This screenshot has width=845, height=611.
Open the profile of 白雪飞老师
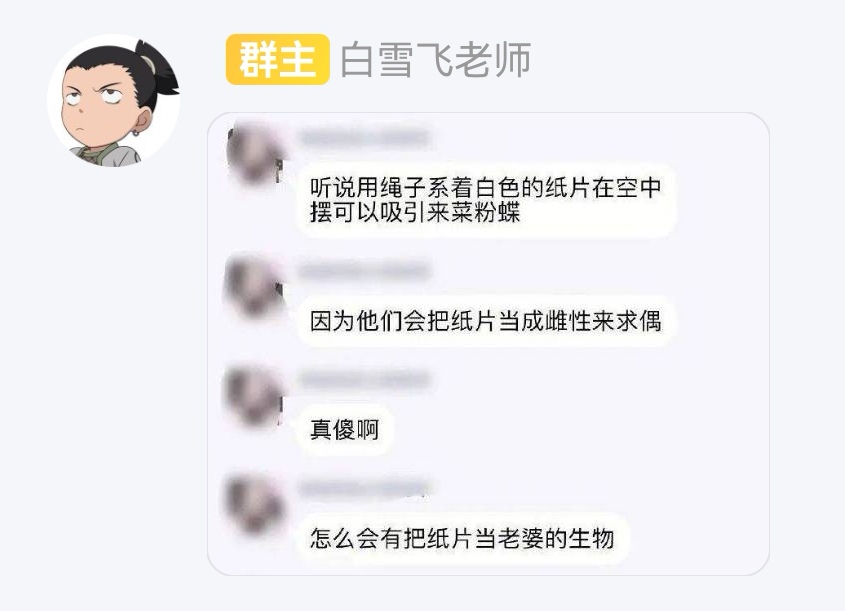(x=435, y=59)
